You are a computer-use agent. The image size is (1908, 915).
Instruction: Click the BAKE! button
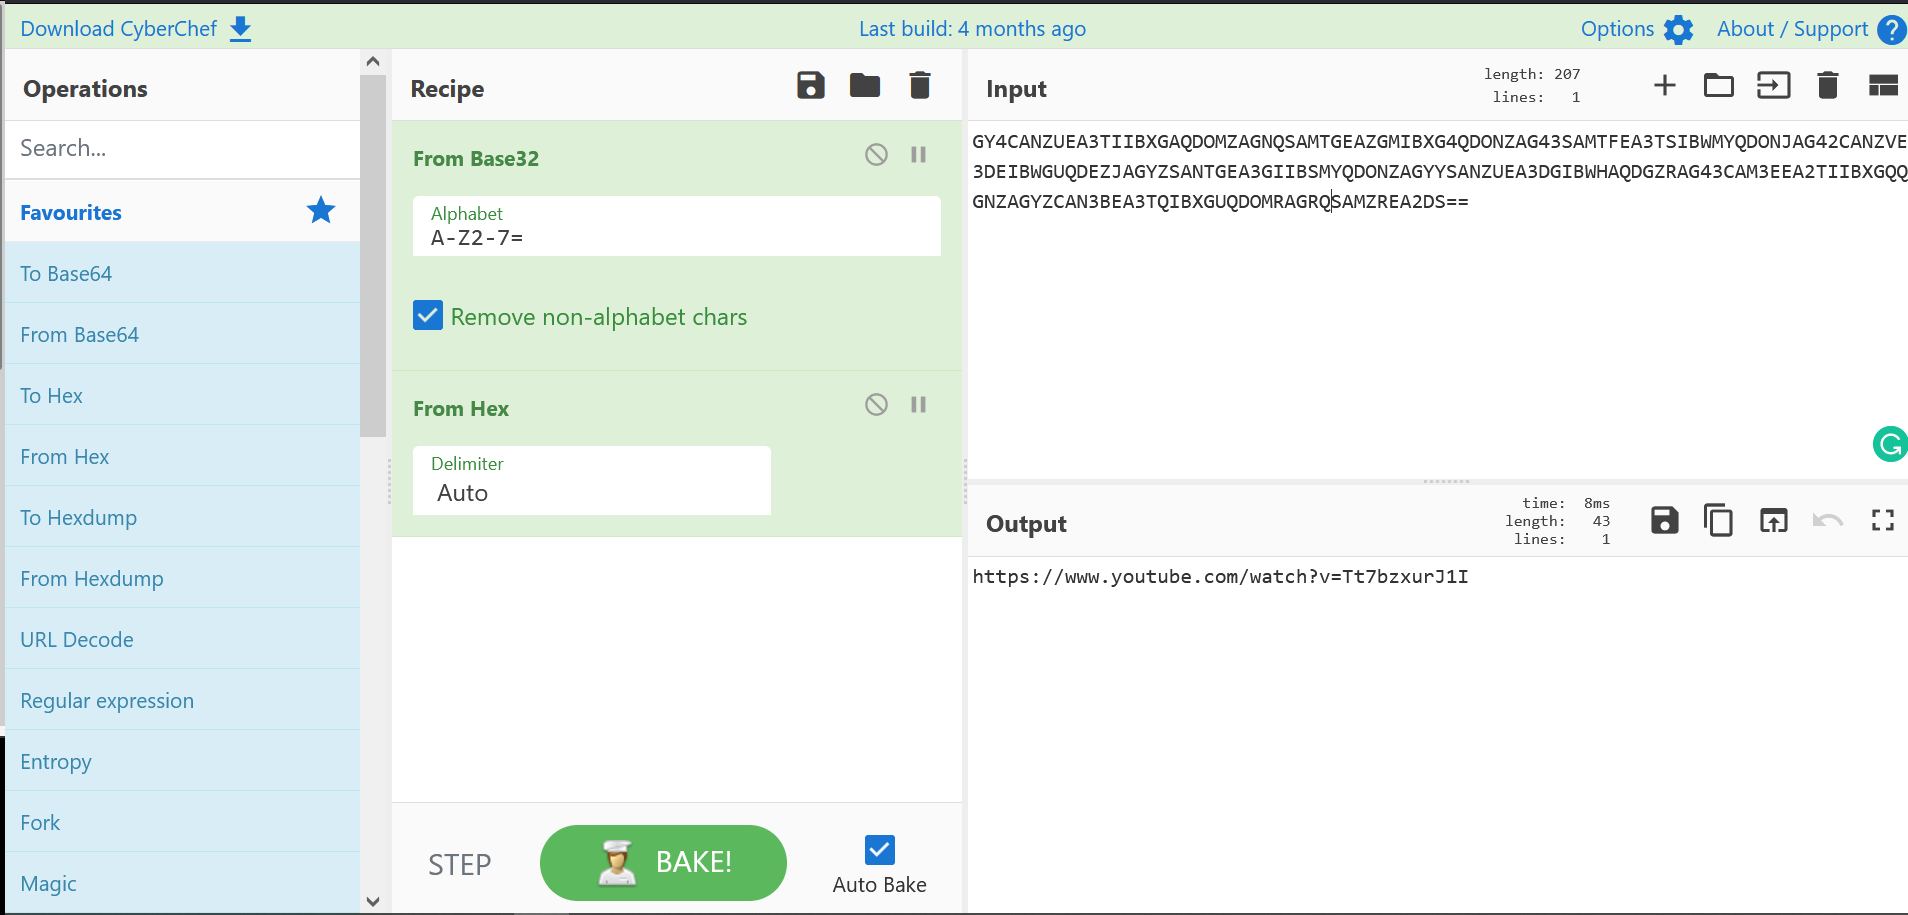(x=663, y=862)
